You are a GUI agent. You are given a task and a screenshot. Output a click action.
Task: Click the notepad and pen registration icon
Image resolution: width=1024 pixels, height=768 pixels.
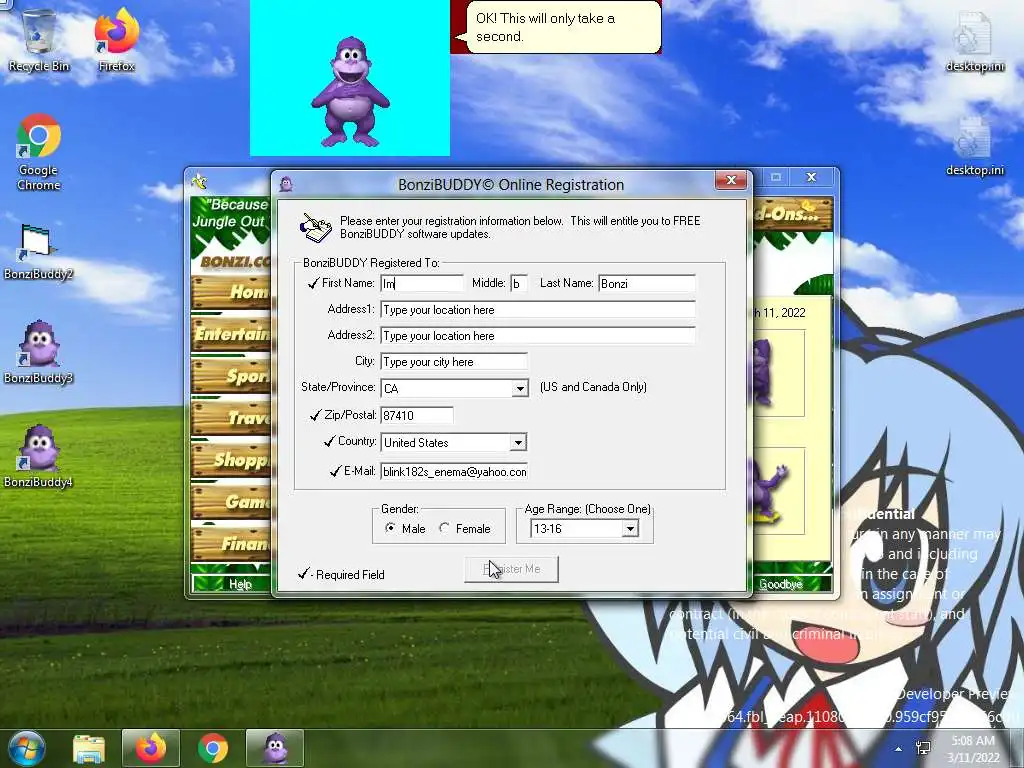tap(315, 227)
